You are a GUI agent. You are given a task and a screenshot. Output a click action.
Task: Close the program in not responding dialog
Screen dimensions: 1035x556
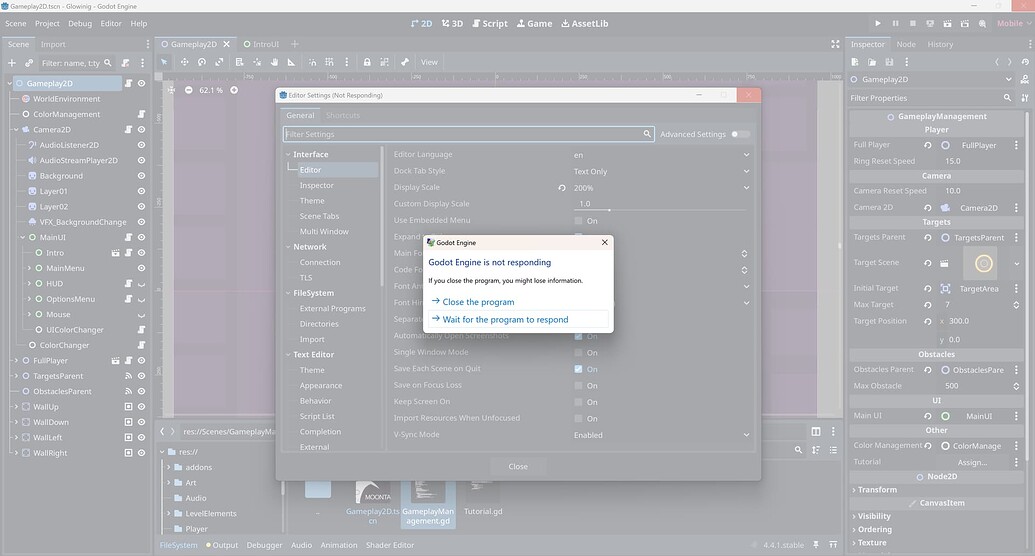pyautogui.click(x=478, y=302)
